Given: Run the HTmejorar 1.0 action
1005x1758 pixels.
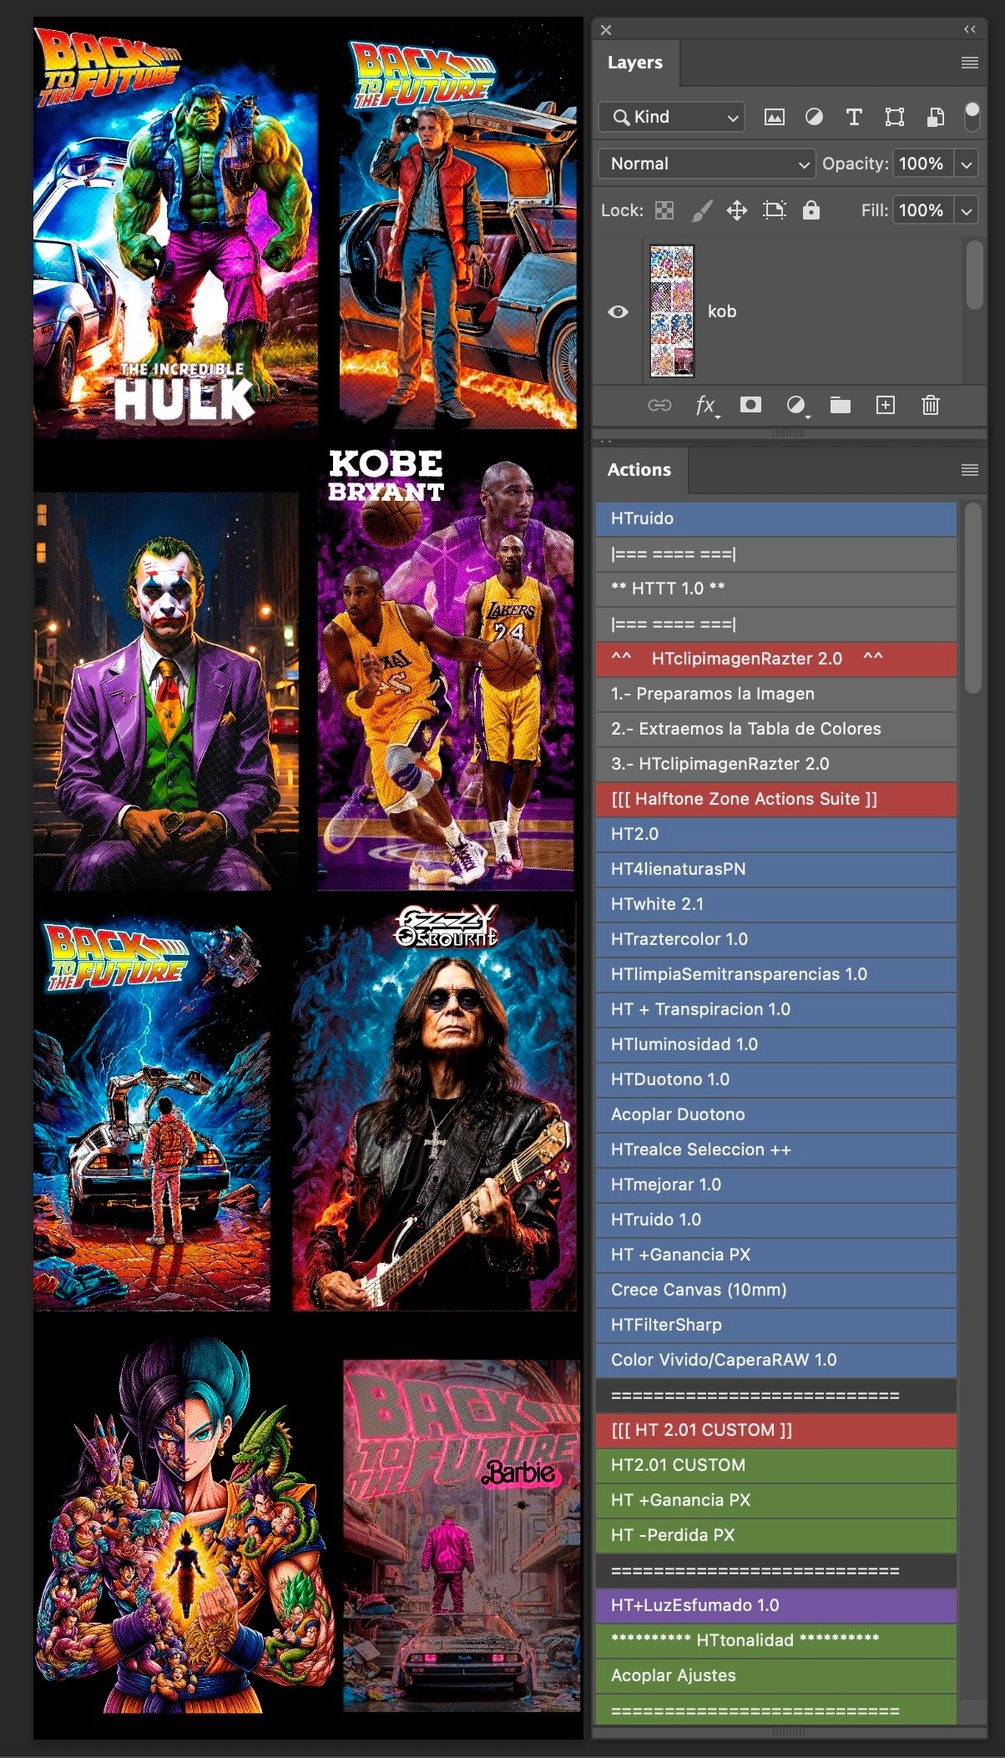Looking at the screenshot, I should (x=776, y=1184).
